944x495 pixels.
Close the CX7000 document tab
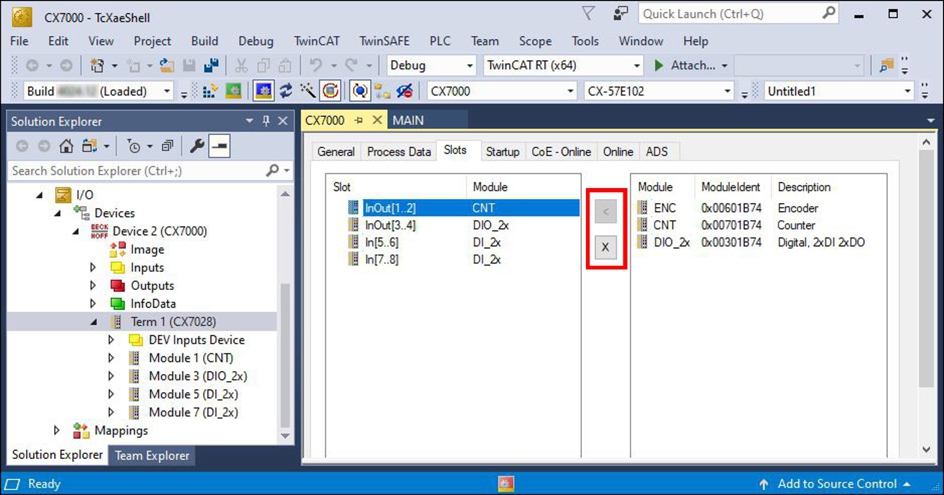point(377,120)
